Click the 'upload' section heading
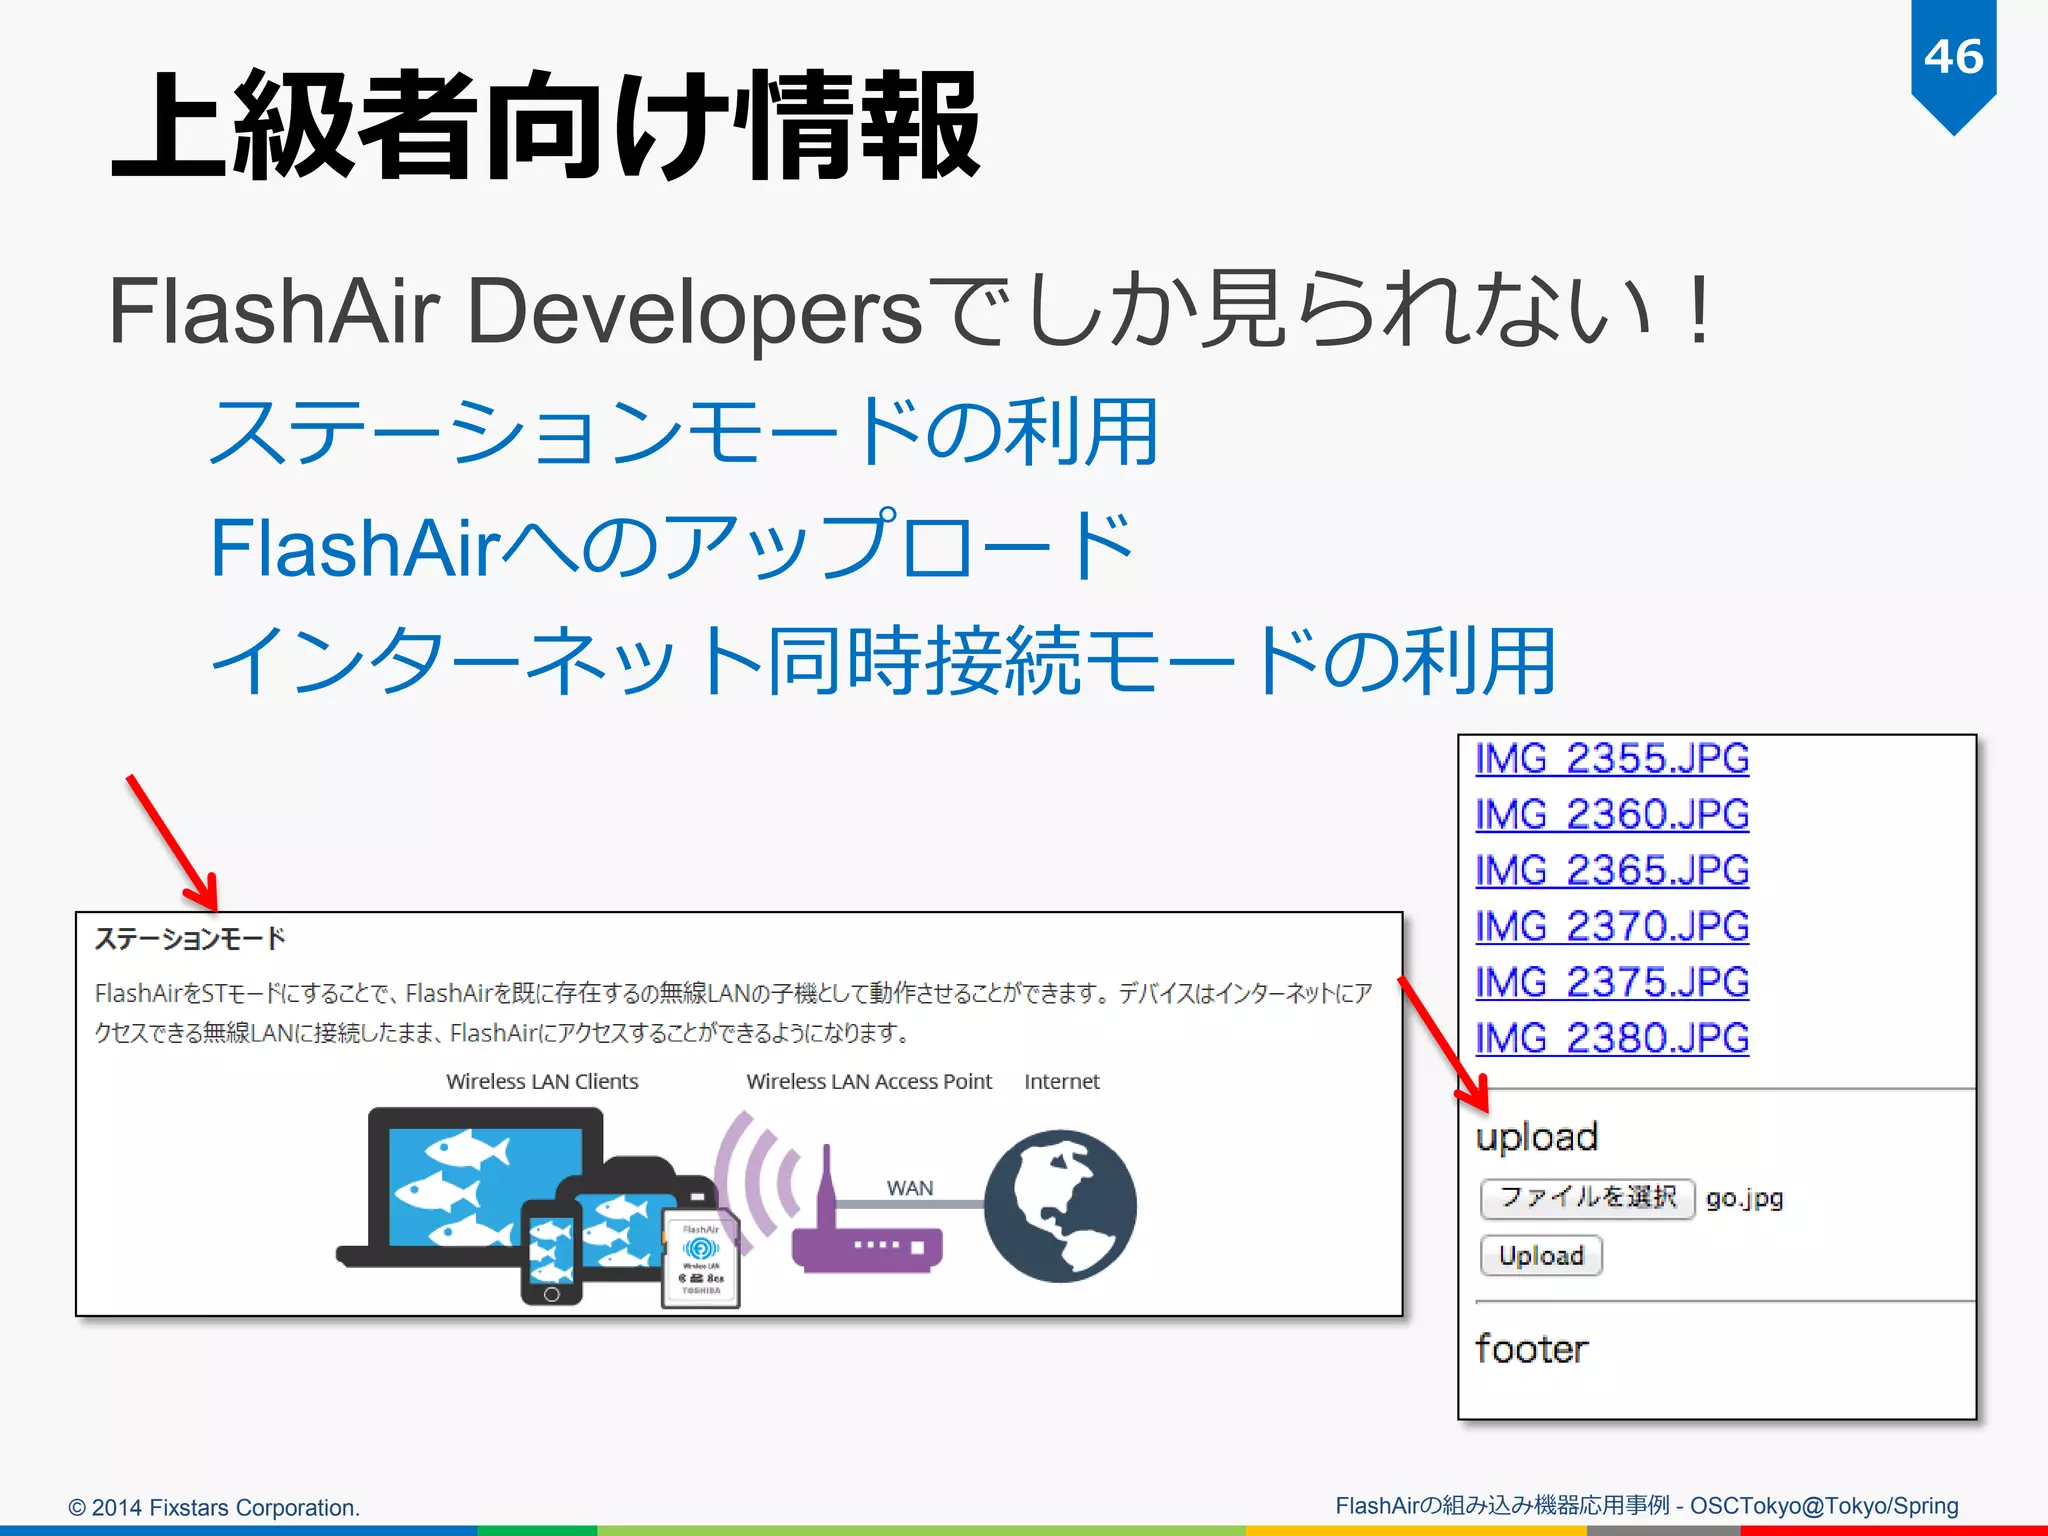 tap(1537, 1138)
